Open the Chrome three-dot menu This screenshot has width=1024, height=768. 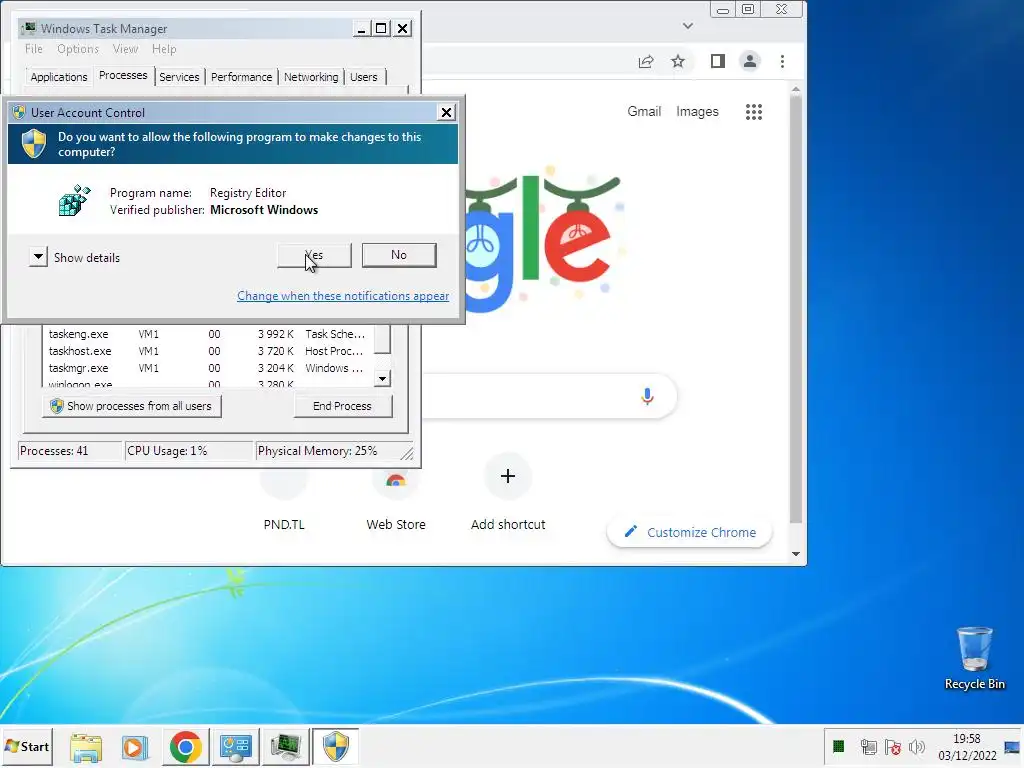(x=782, y=61)
